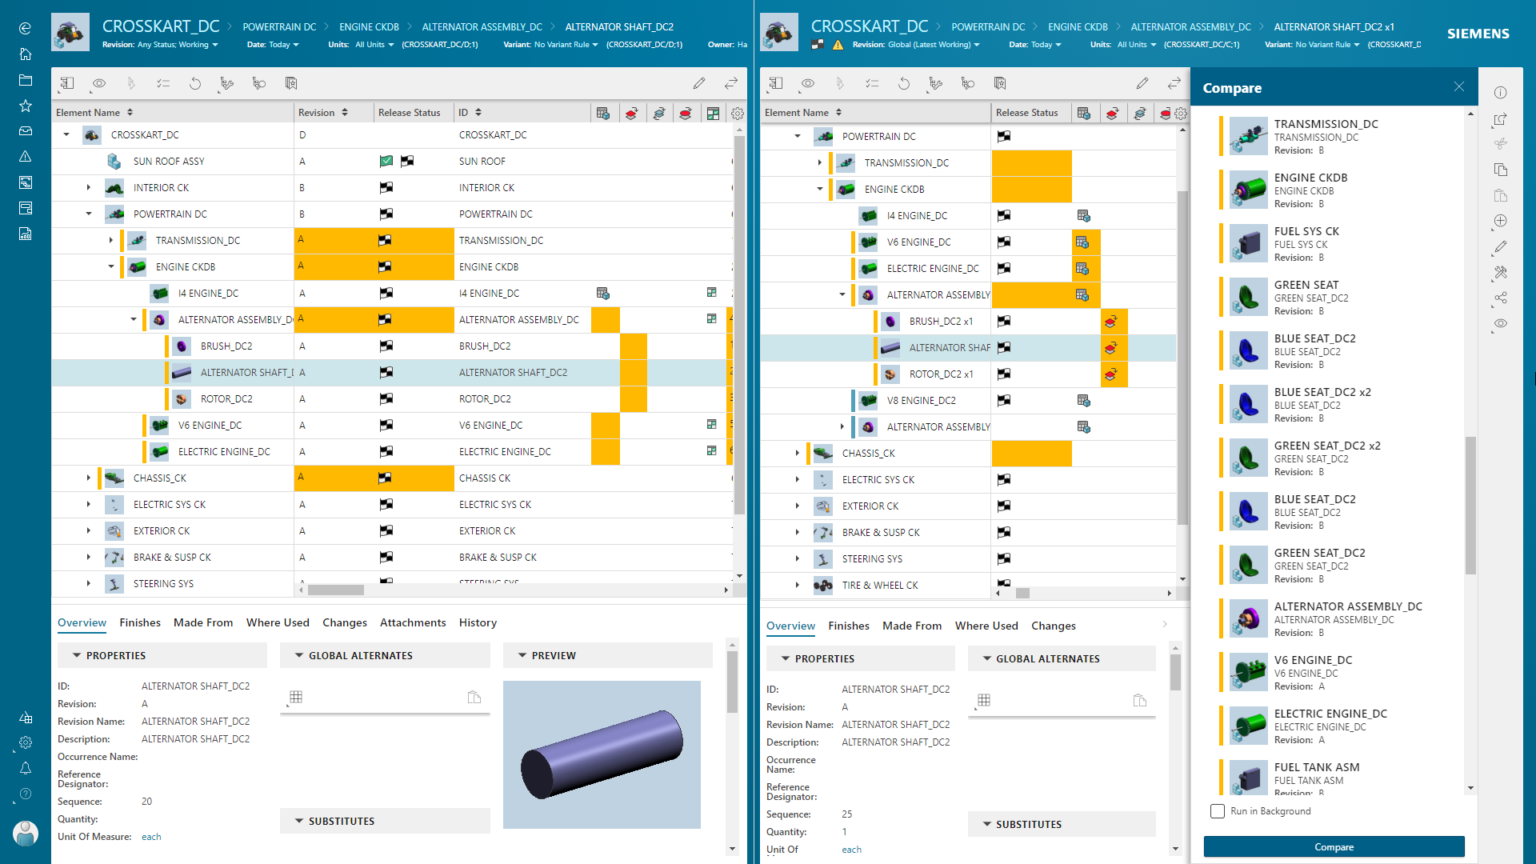Select the share icon in the right sidebar
1536x864 pixels.
coord(1499,296)
